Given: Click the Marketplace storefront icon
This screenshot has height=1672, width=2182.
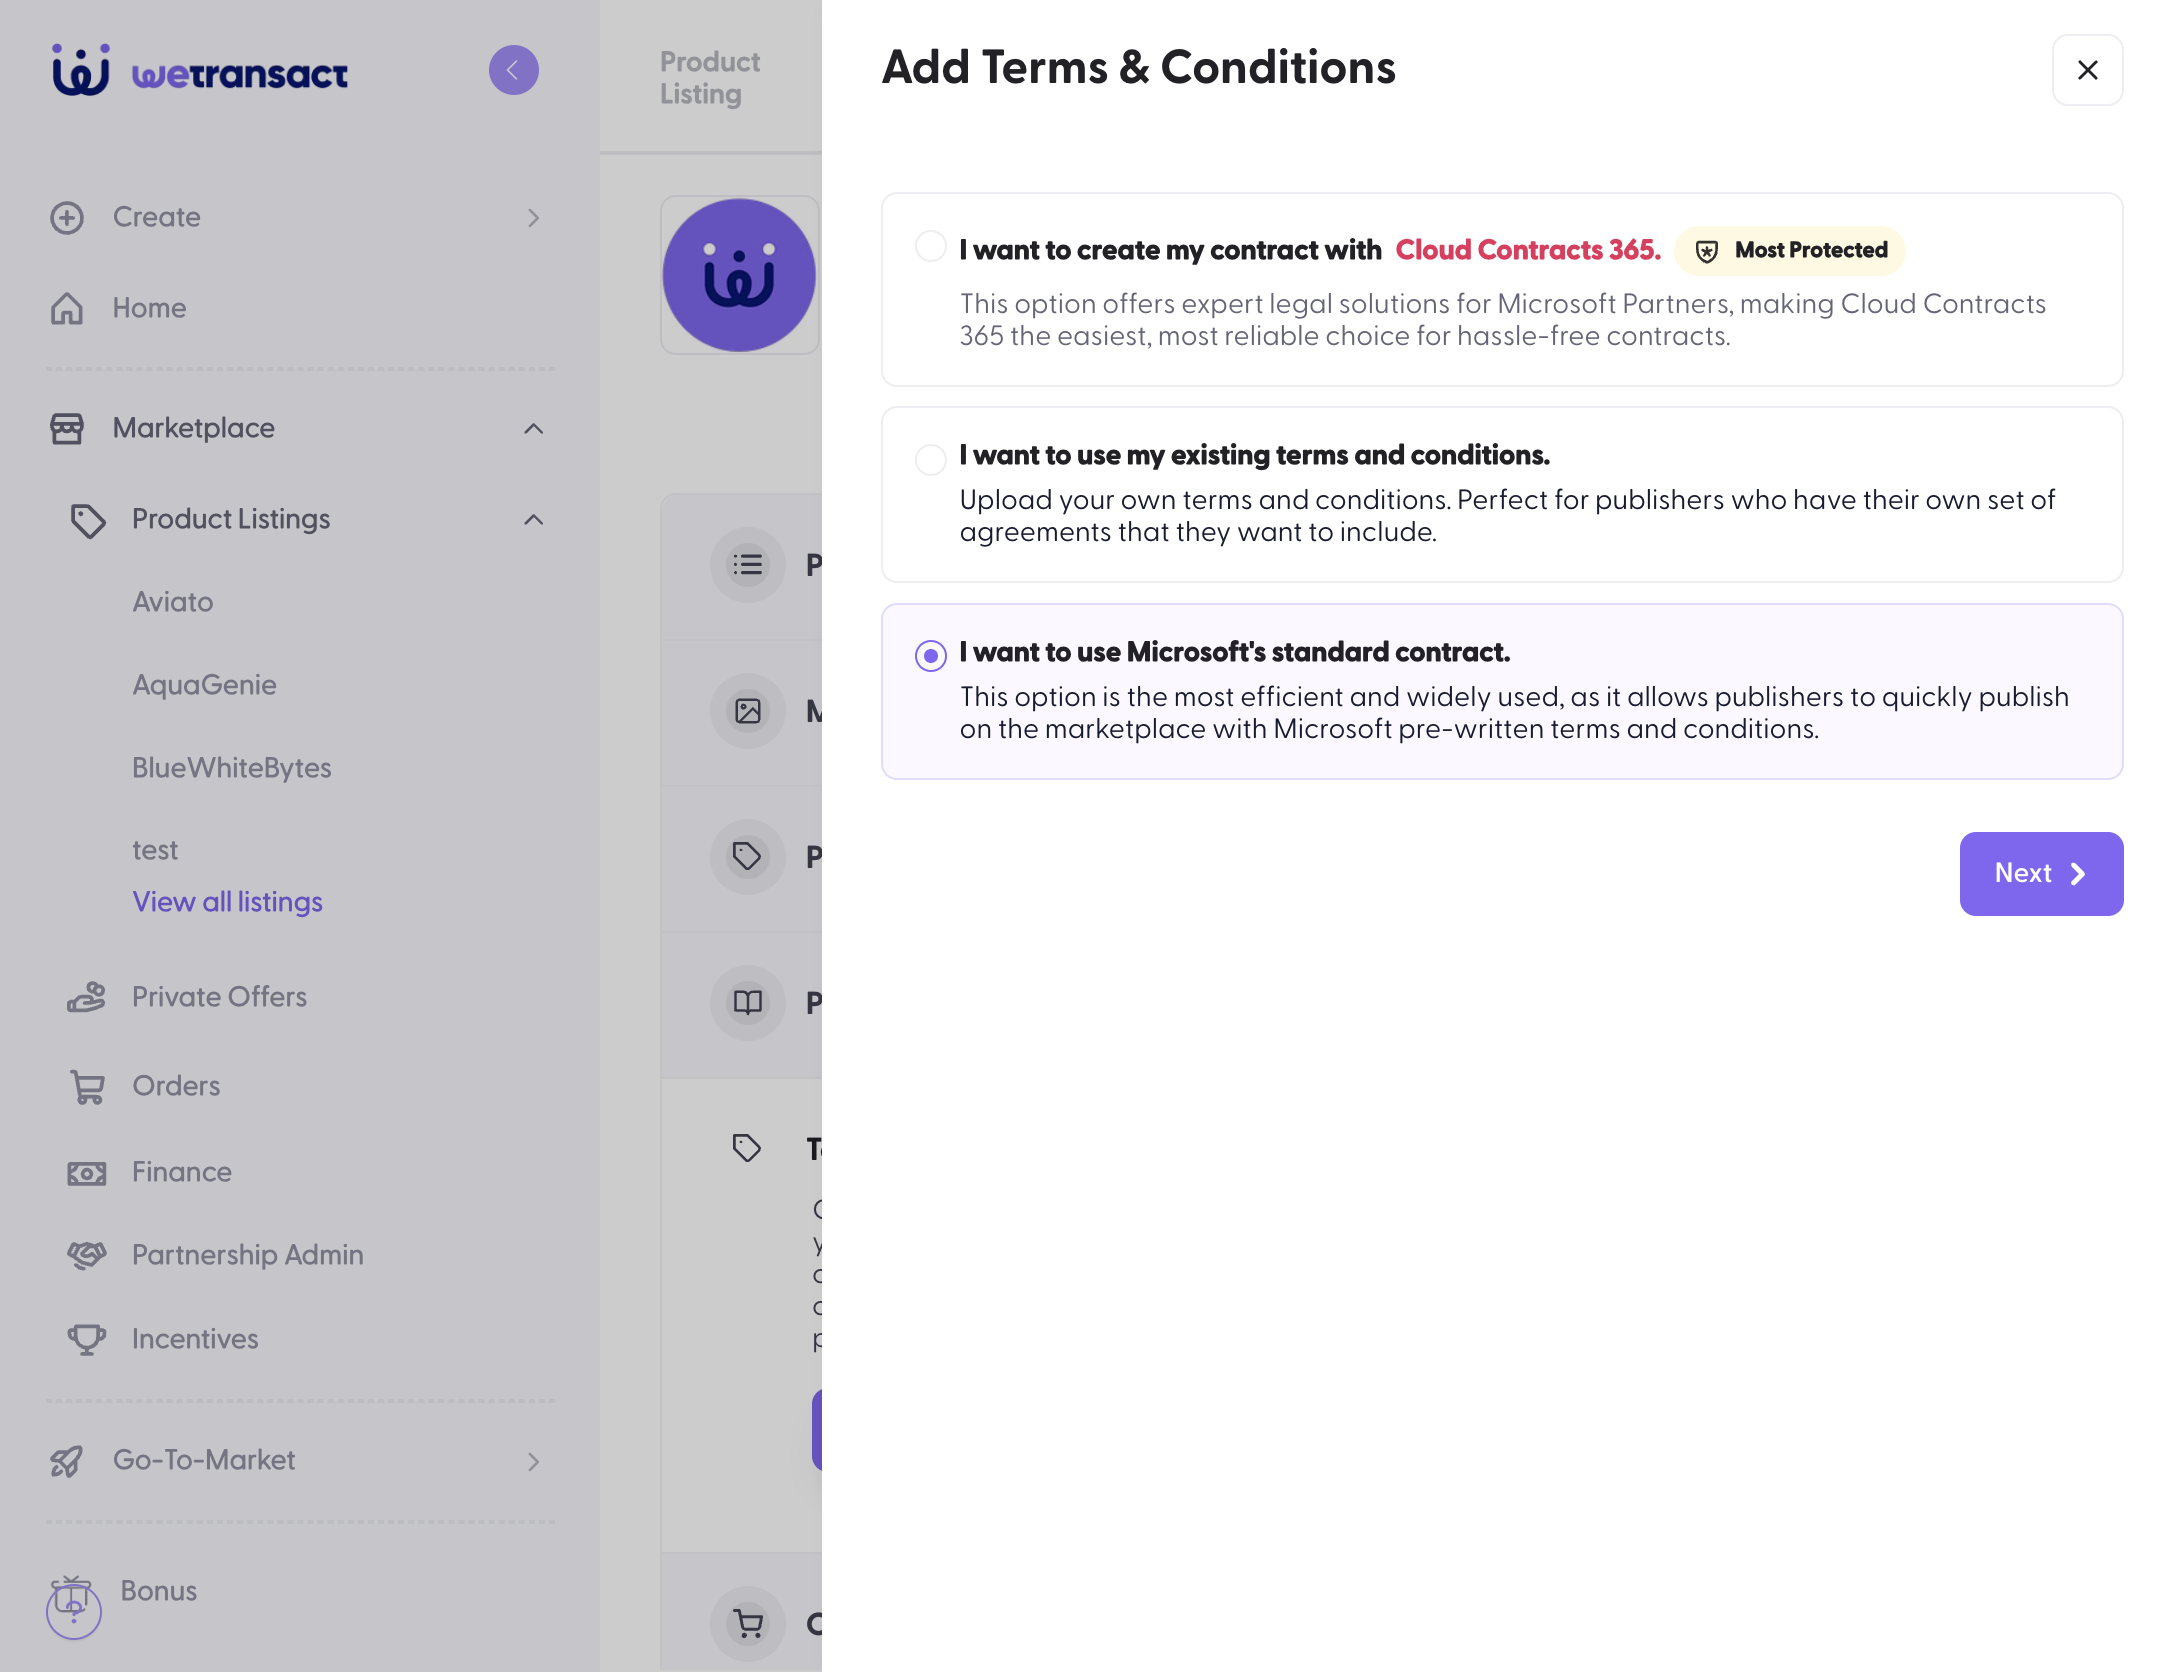Looking at the screenshot, I should click(x=67, y=429).
